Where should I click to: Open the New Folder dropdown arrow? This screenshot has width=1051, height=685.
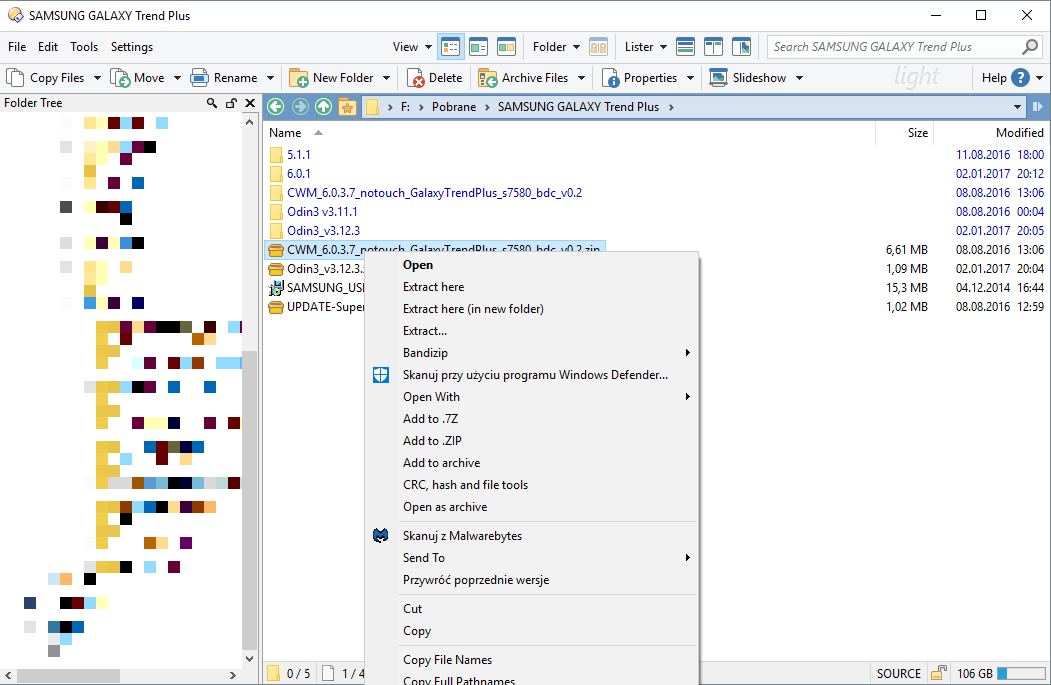pyautogui.click(x=386, y=78)
